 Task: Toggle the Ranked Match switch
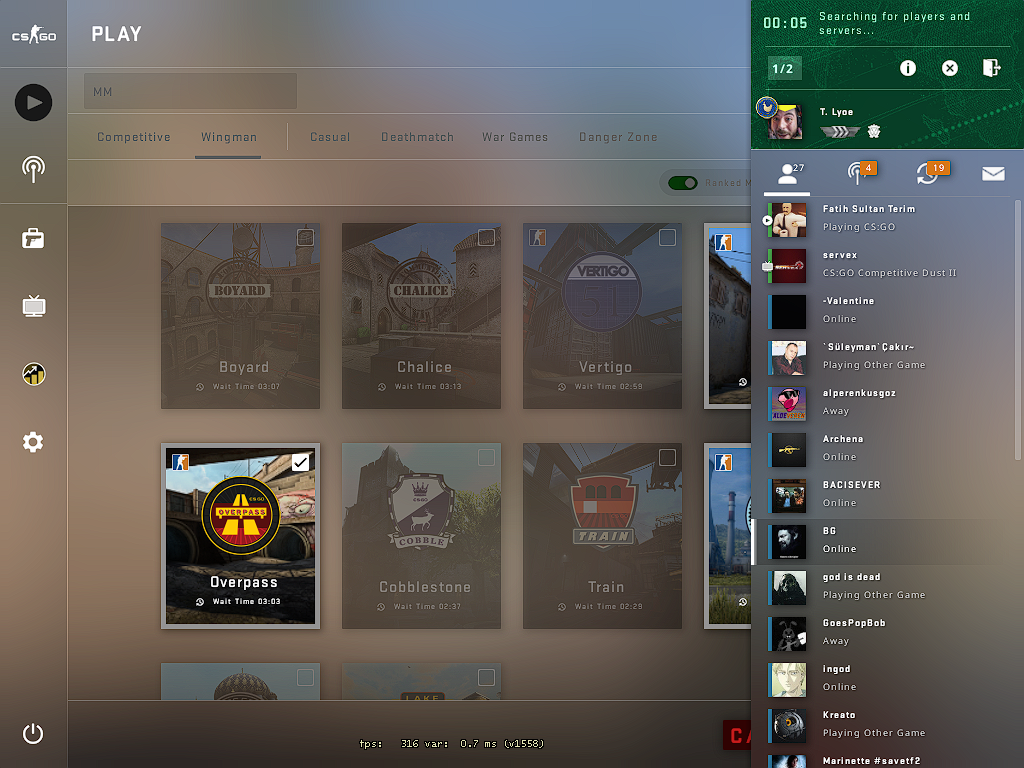pos(683,183)
